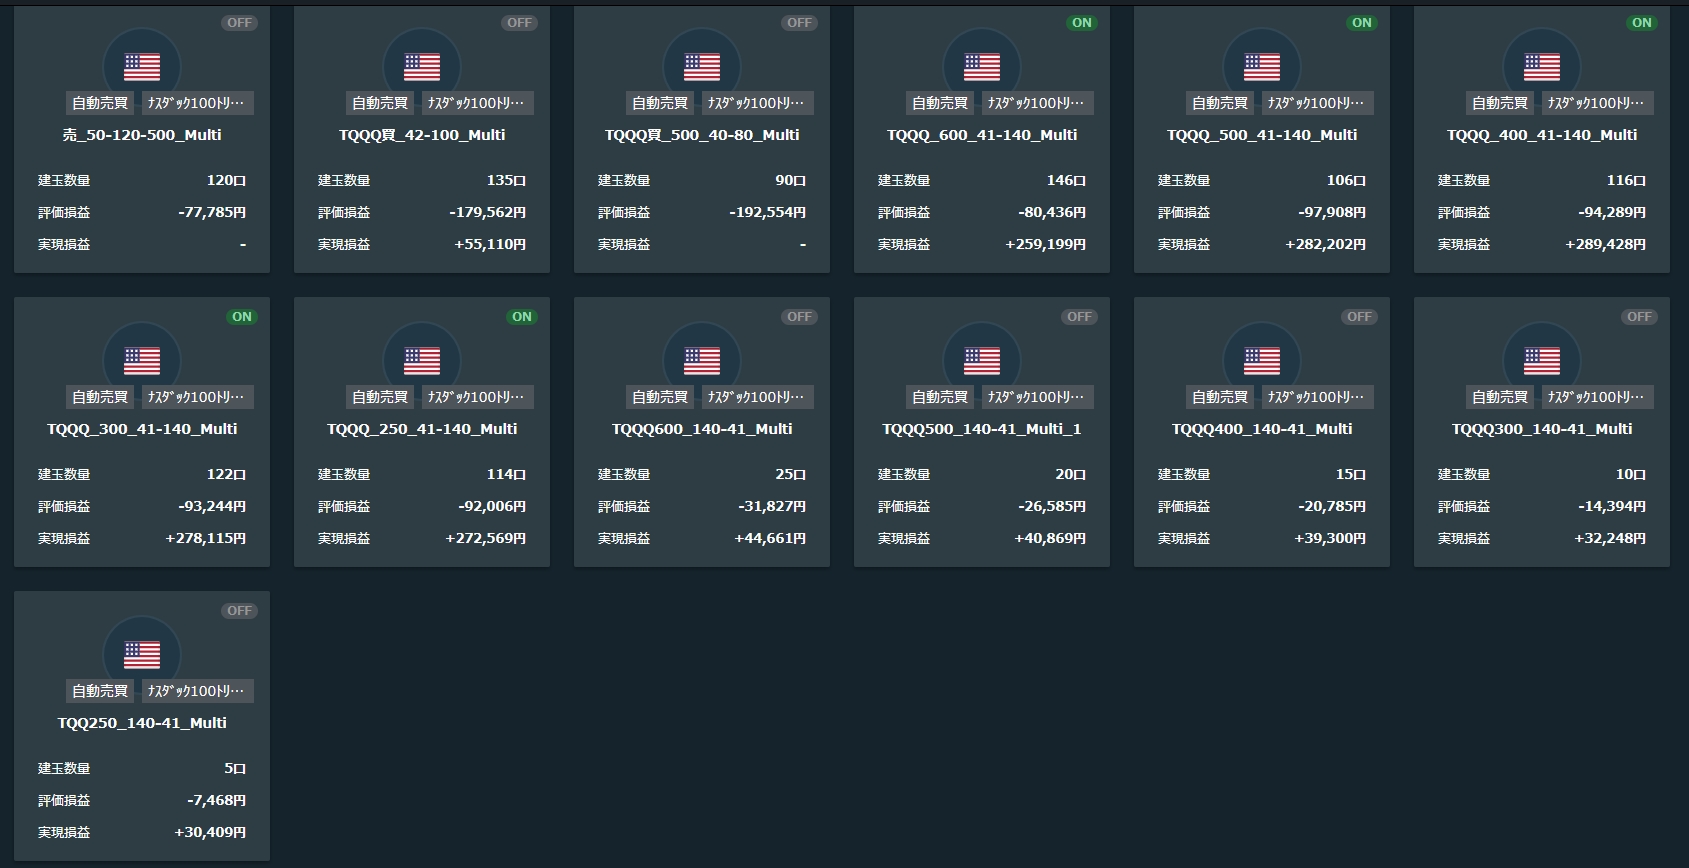The width and height of the screenshot is (1689, 868).
Task: Toggle OFF badge on TQQQ400_140-41_Multi
Action: [1360, 316]
